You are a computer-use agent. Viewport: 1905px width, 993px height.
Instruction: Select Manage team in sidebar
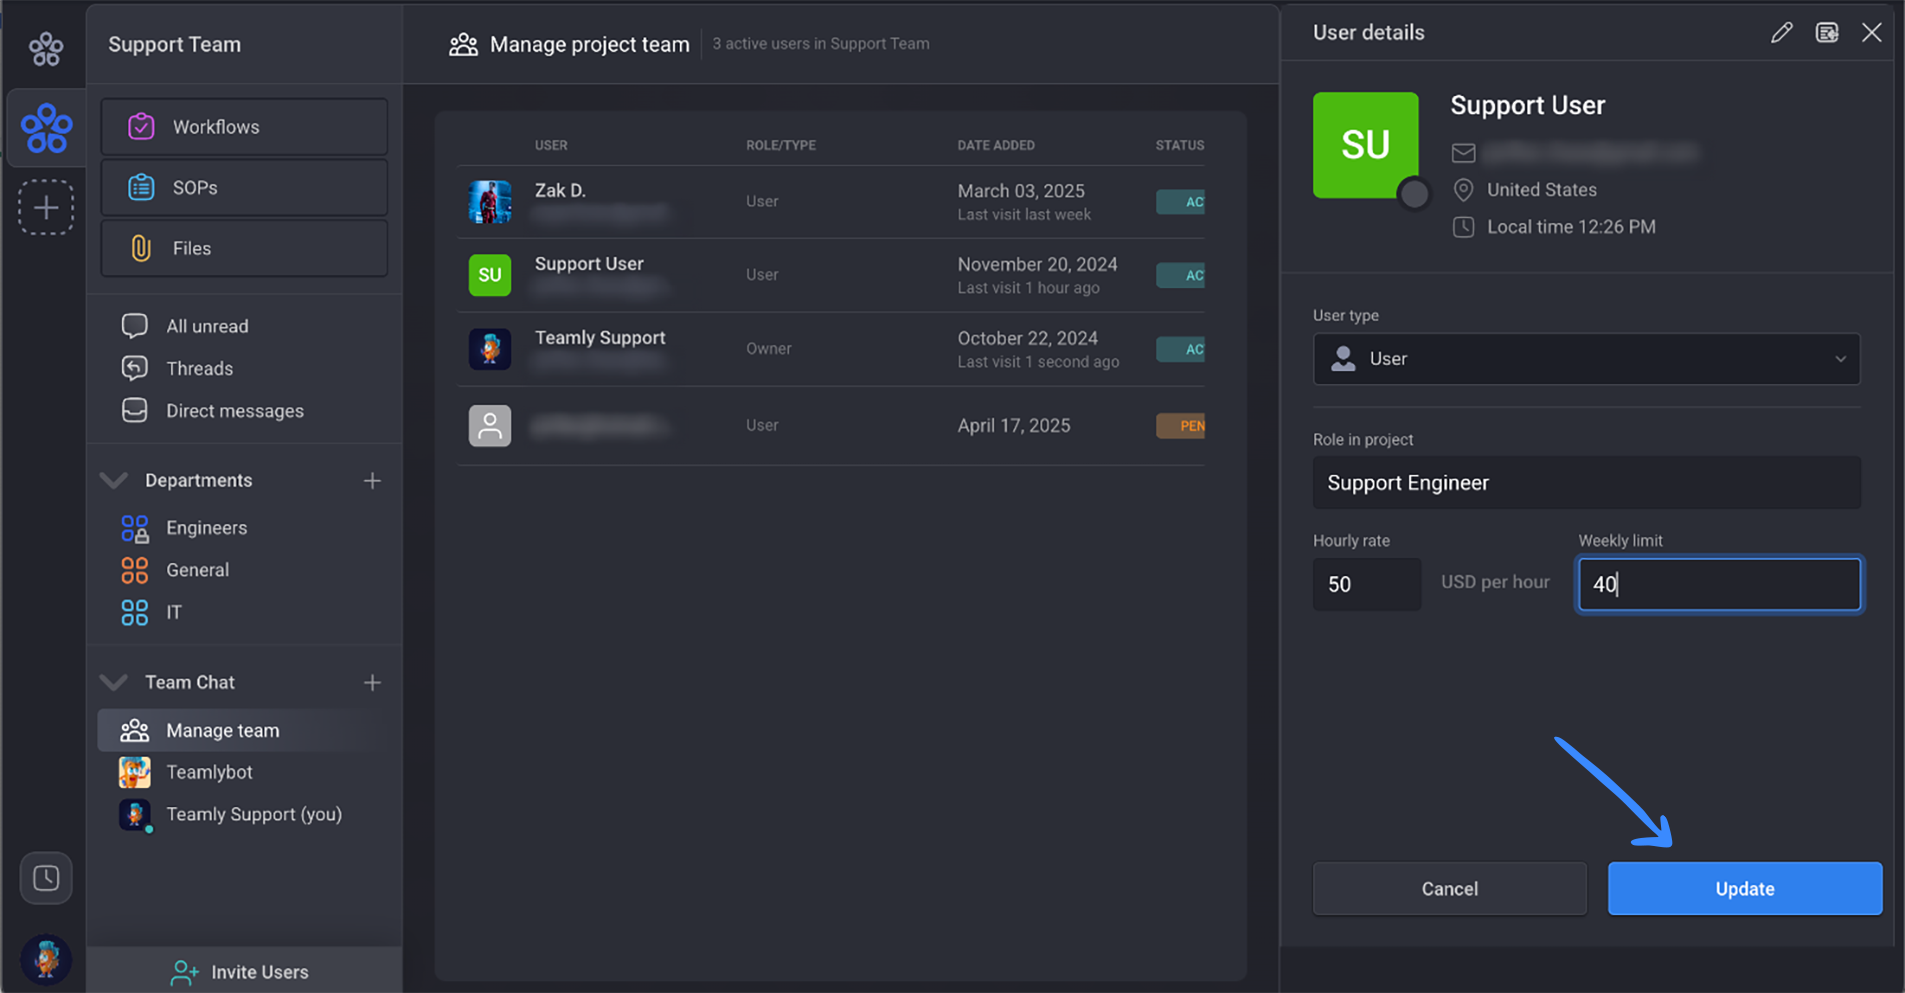(244, 730)
